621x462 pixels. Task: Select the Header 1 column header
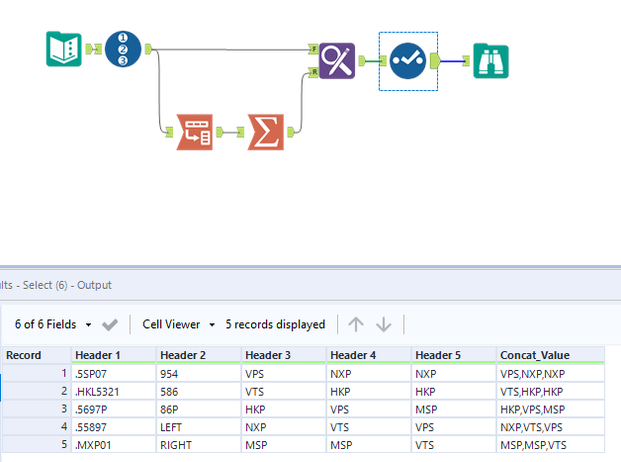(113, 355)
